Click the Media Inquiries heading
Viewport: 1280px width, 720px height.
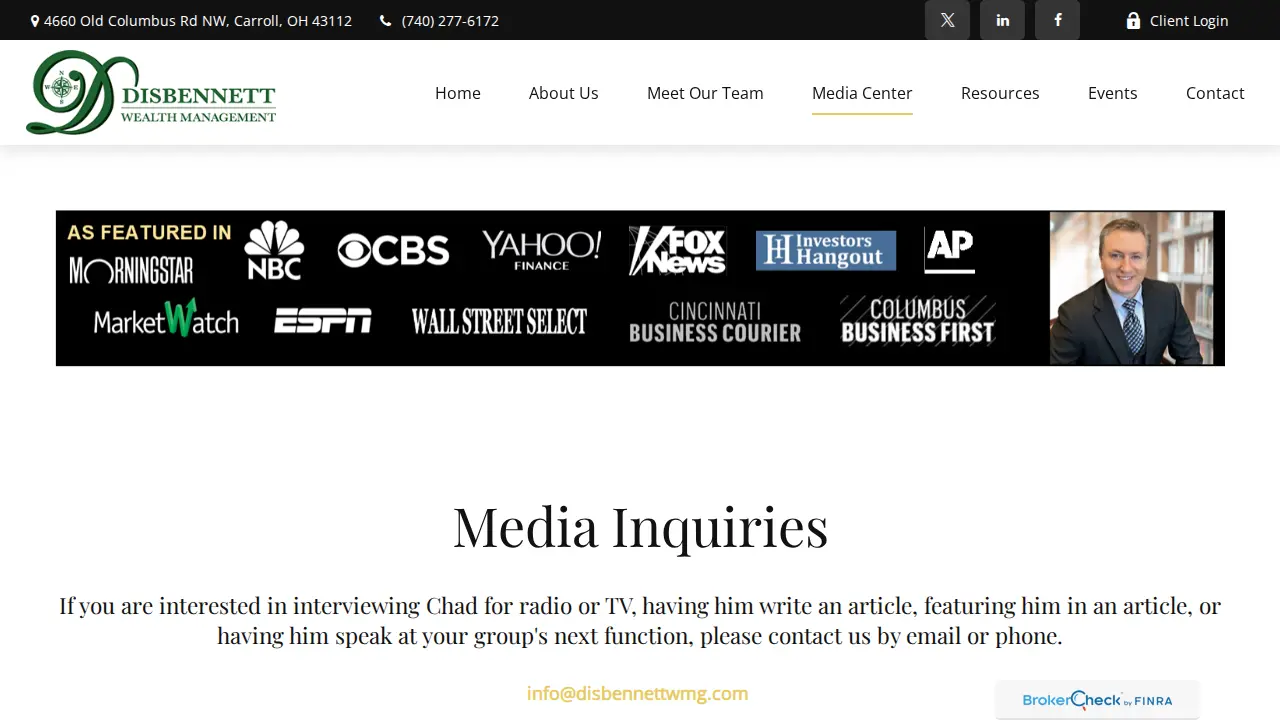click(640, 527)
